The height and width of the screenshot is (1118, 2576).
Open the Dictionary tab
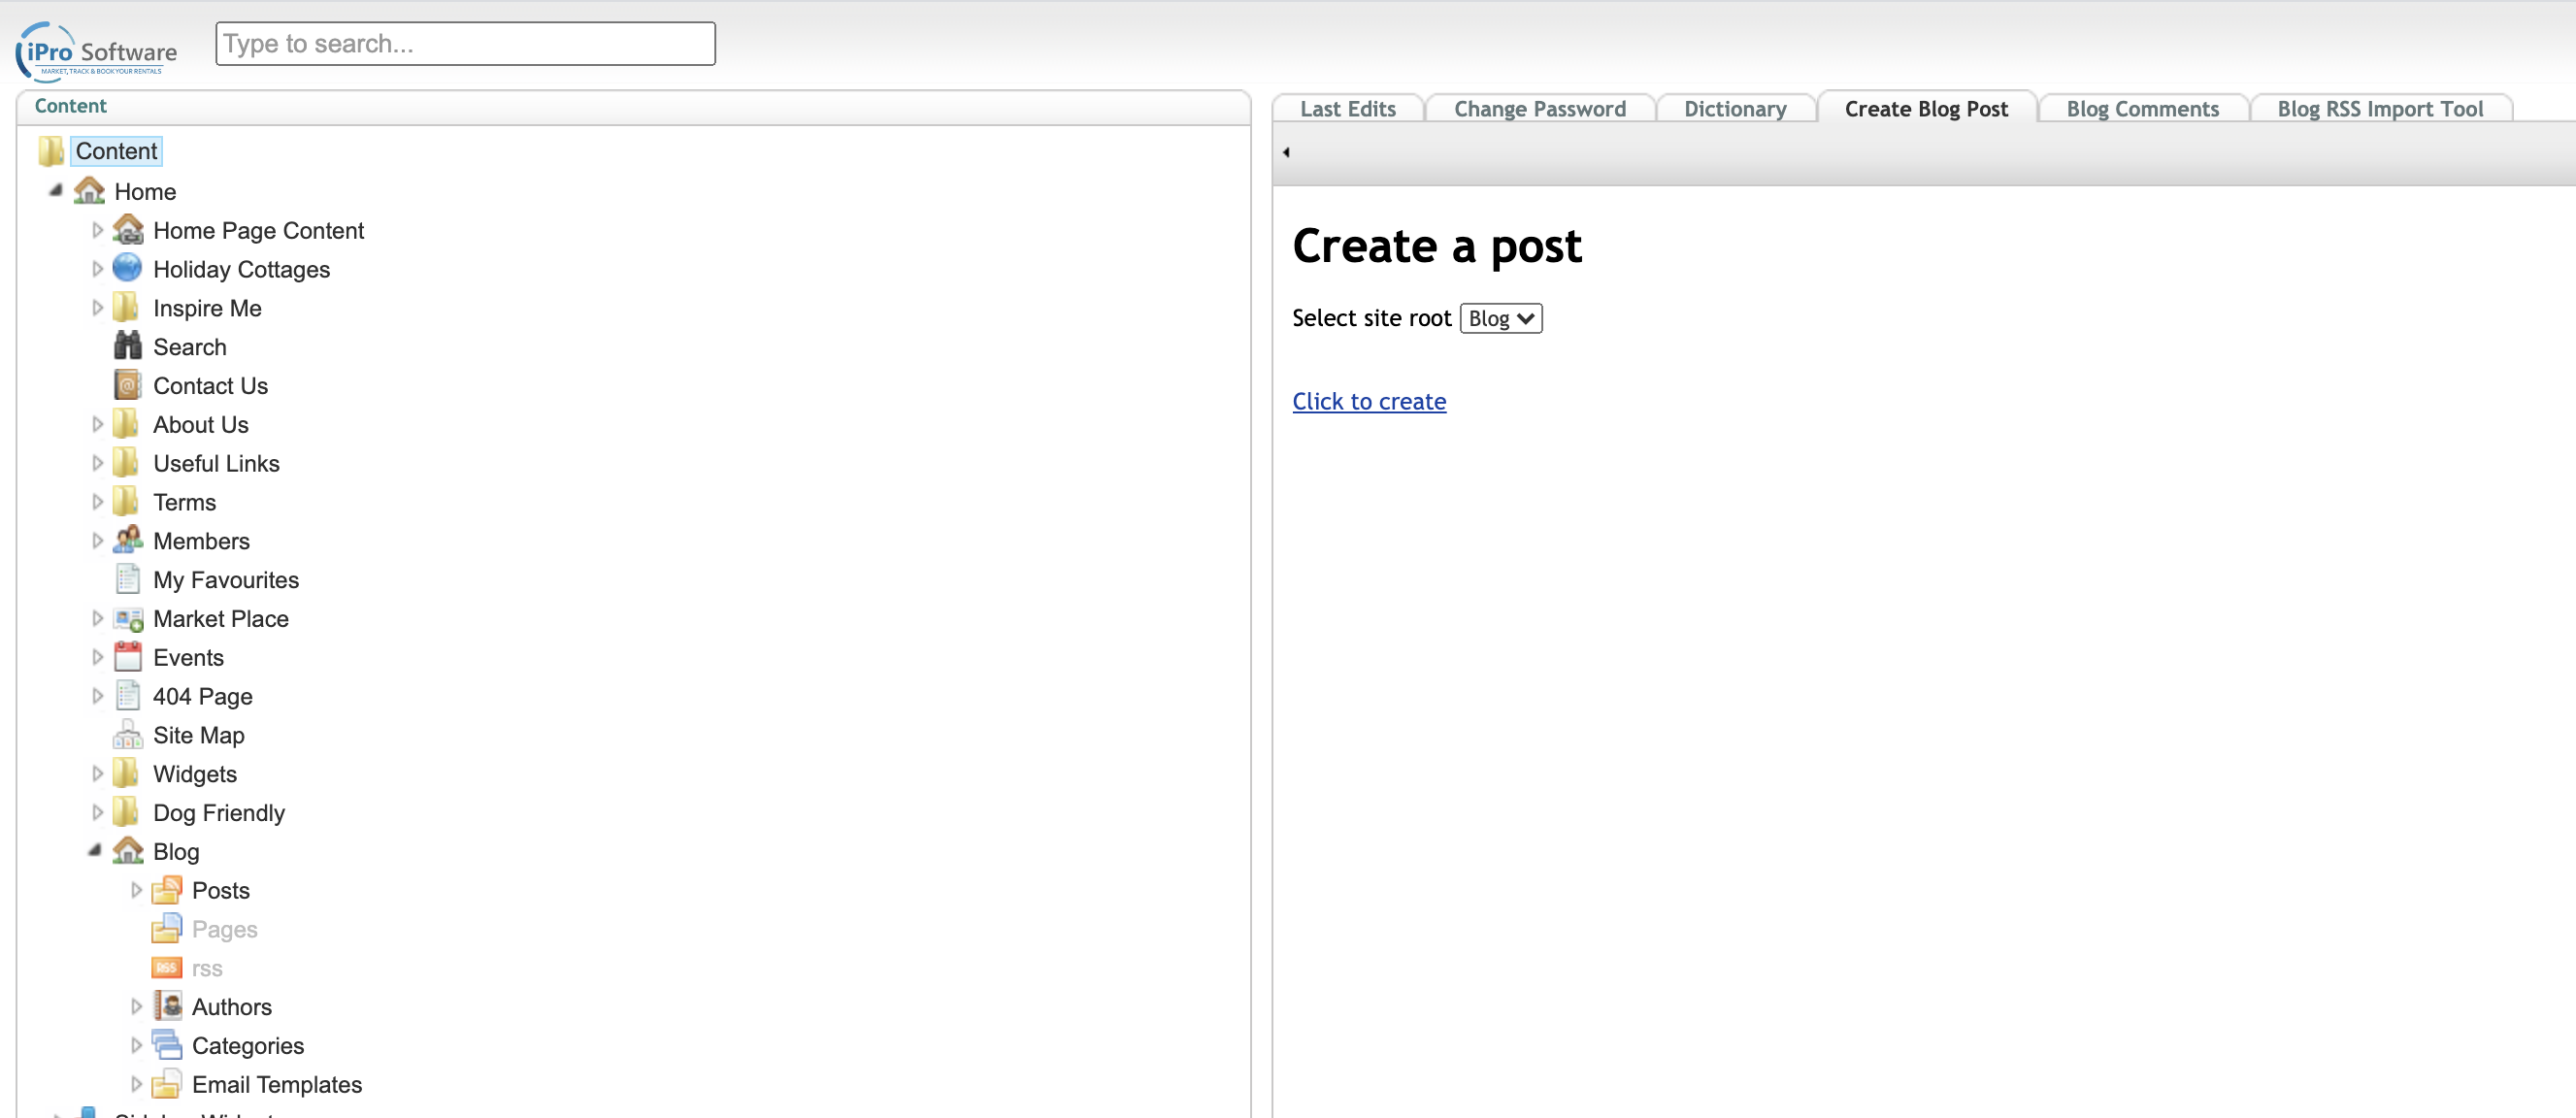(x=1734, y=109)
